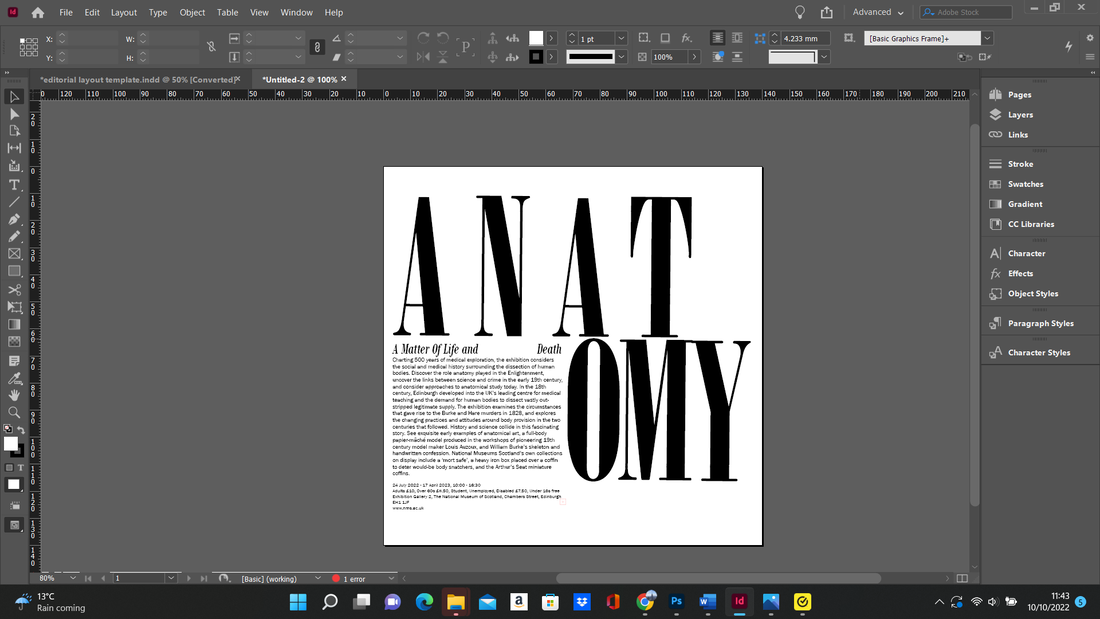Viewport: 1100px width, 619px height.
Task: Select the Hand tool
Action: pyautogui.click(x=14, y=395)
